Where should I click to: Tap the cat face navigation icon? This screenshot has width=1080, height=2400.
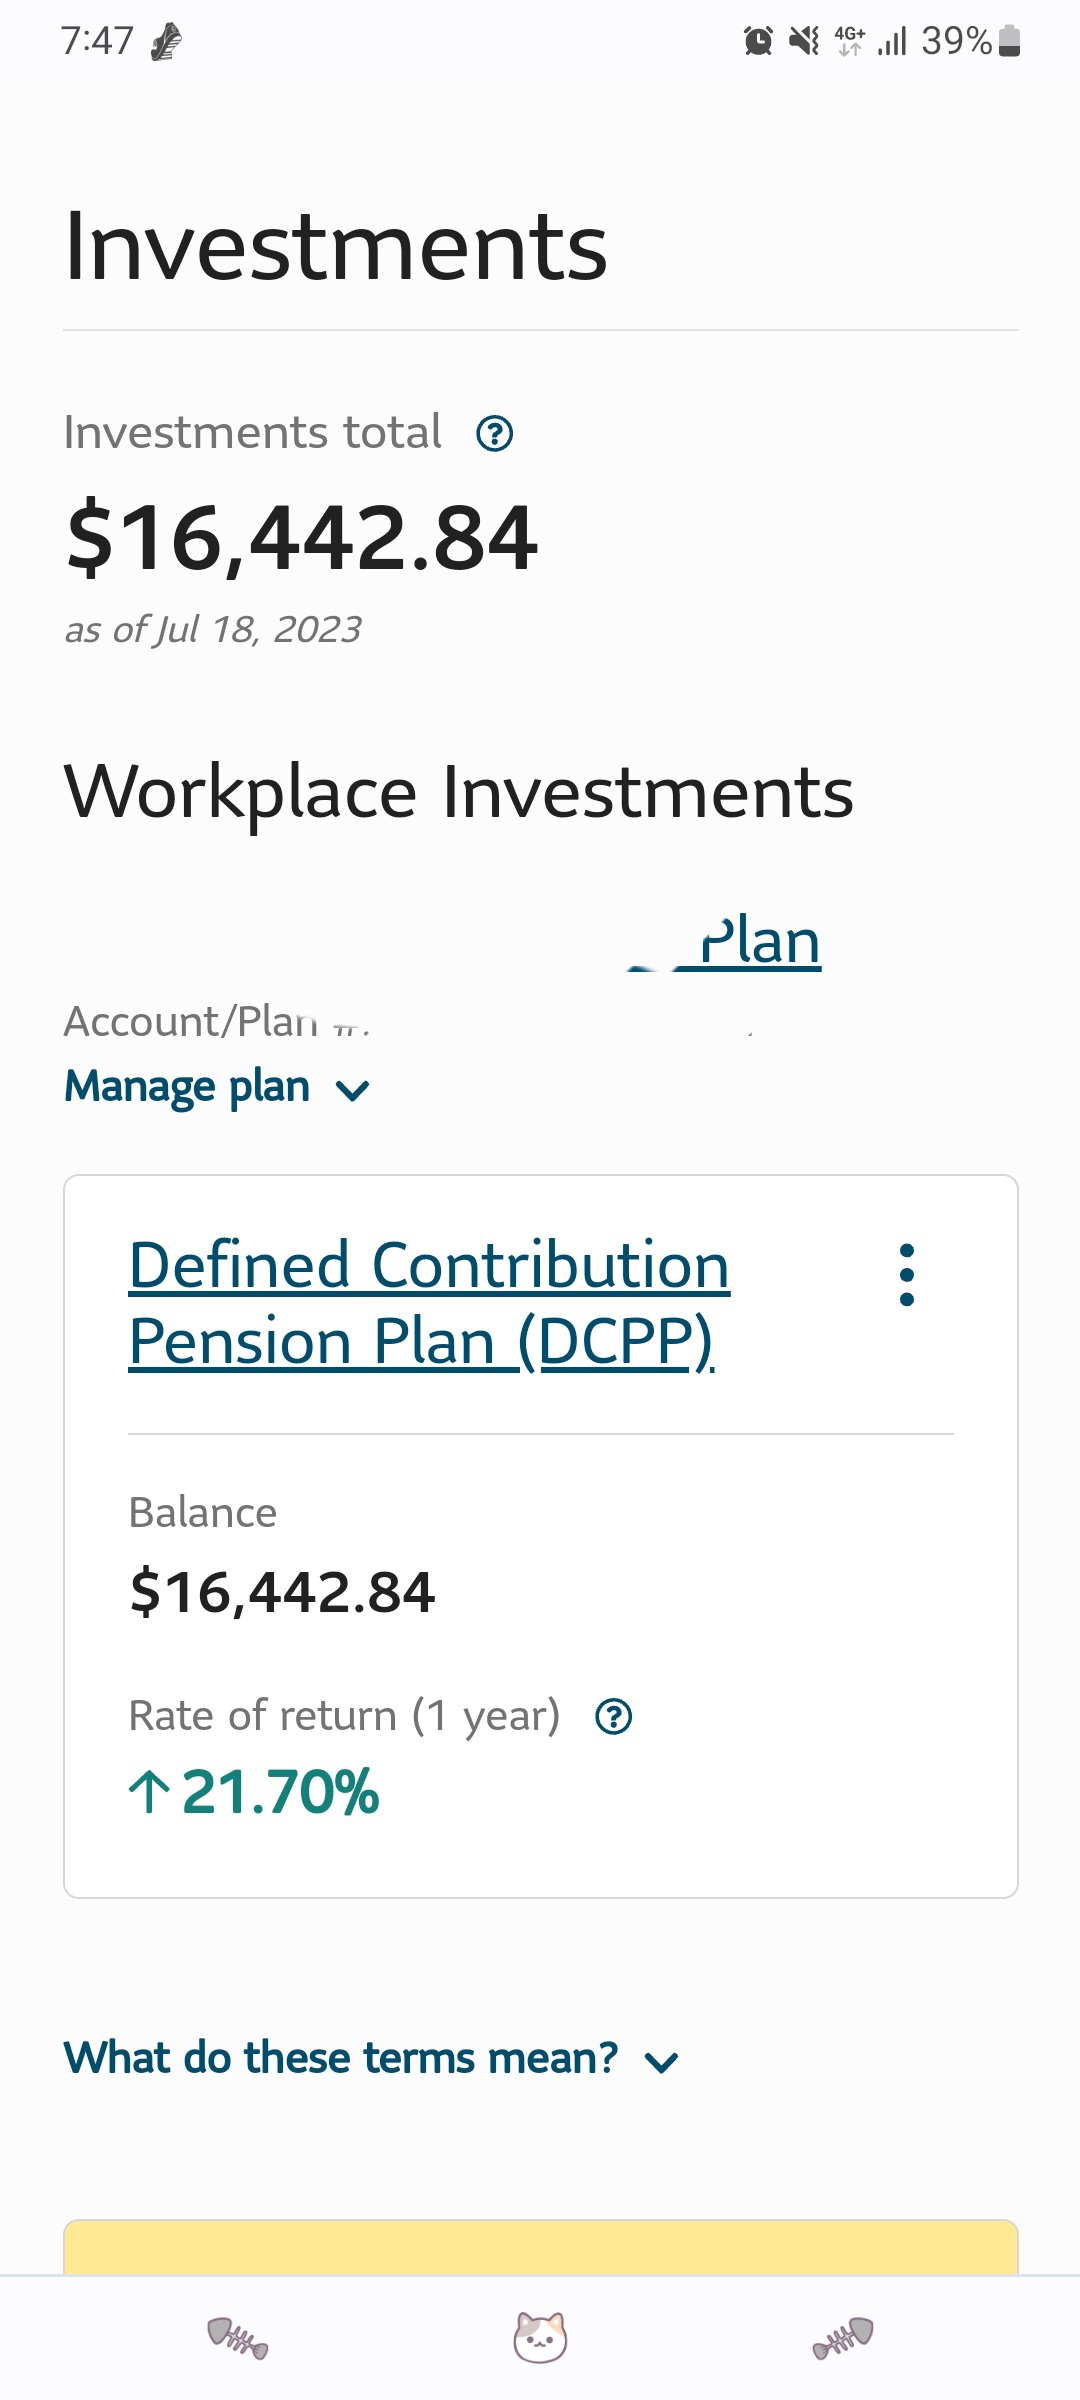540,2338
